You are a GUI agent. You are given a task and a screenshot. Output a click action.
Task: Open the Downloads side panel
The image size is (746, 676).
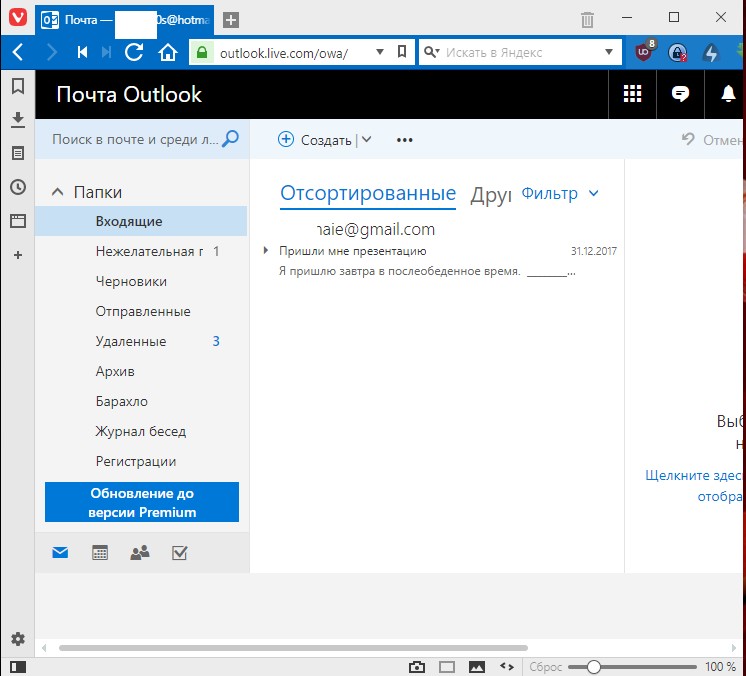pyautogui.click(x=18, y=120)
